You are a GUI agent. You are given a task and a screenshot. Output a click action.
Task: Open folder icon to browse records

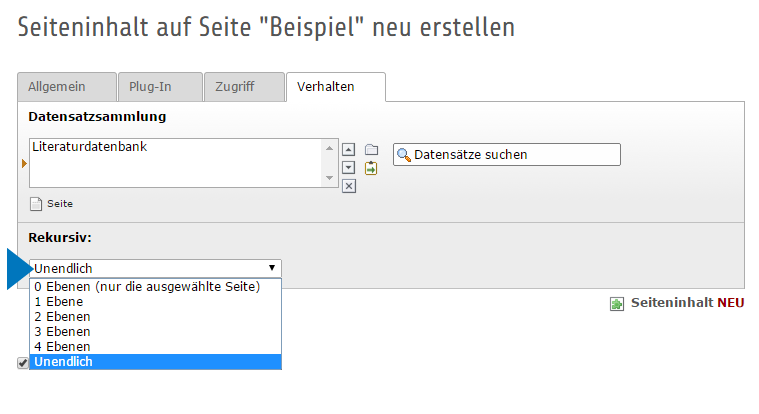click(x=371, y=150)
